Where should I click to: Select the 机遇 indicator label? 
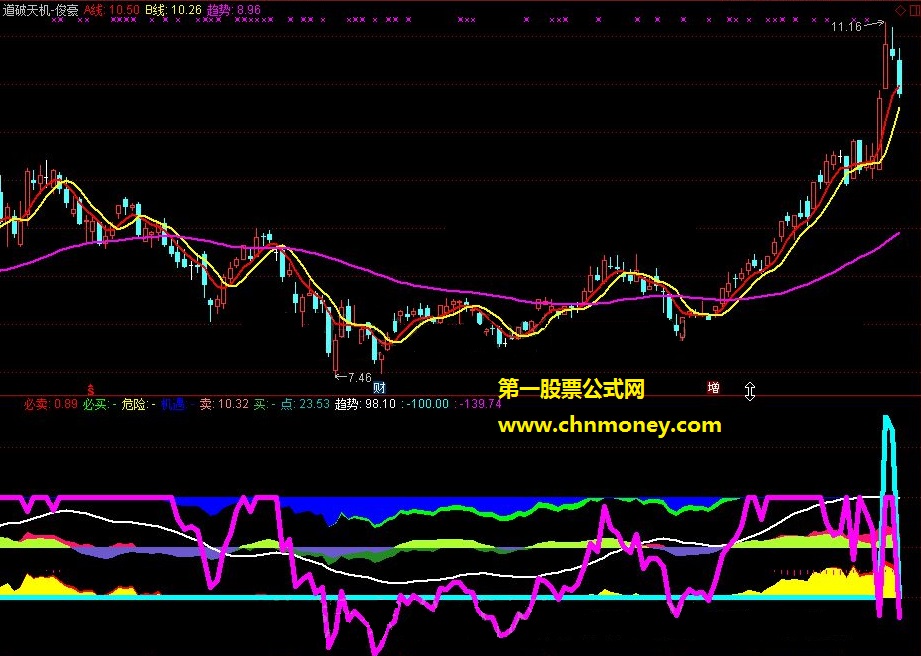[178, 404]
